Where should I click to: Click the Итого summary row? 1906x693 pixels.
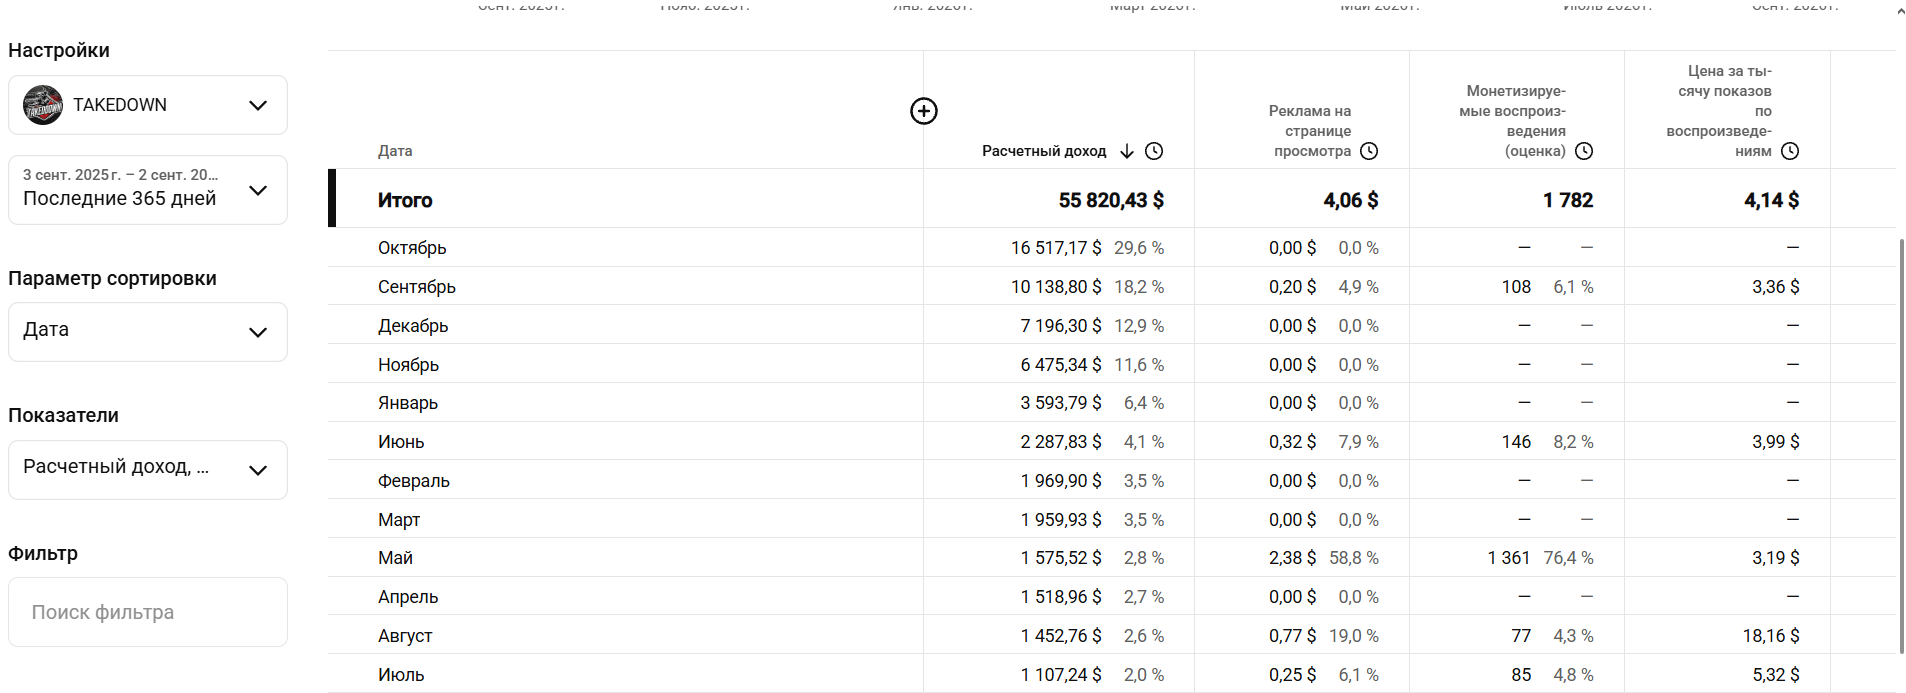(1111, 199)
